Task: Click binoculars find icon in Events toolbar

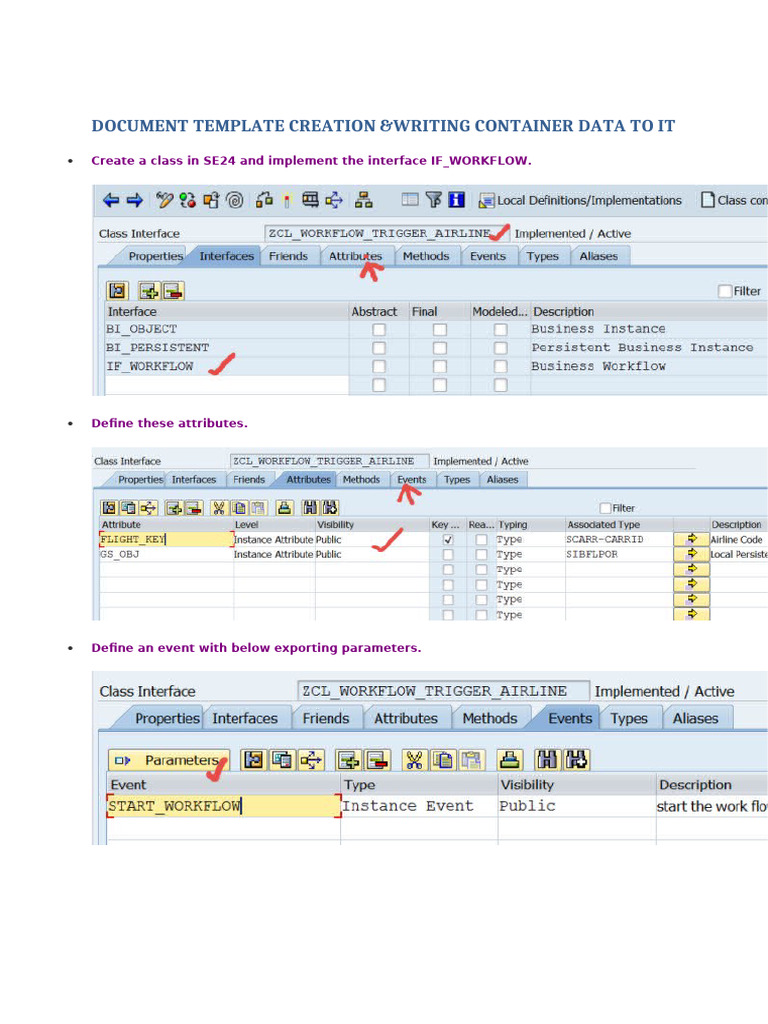Action: pyautogui.click(x=547, y=760)
